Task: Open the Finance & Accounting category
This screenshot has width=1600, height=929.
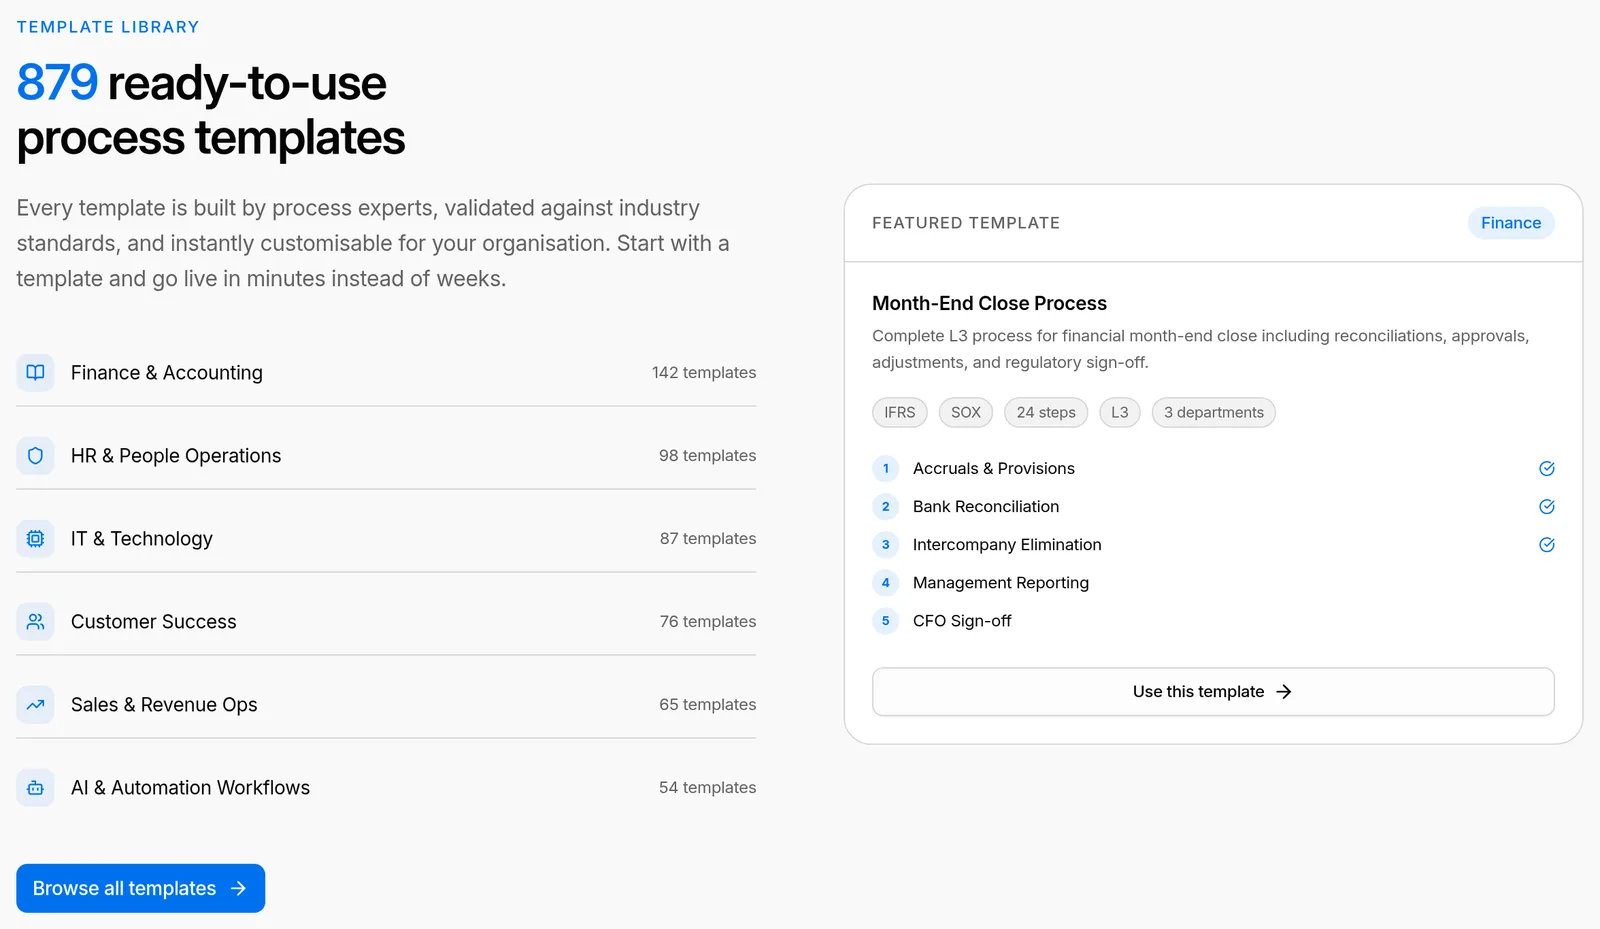Action: pyautogui.click(x=386, y=372)
